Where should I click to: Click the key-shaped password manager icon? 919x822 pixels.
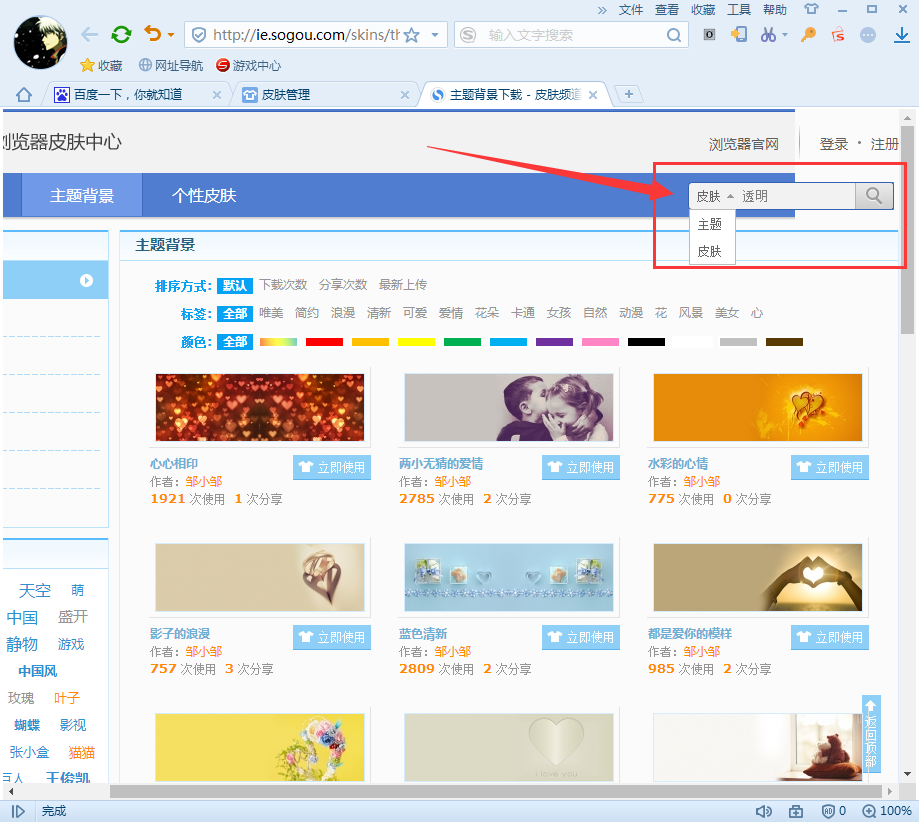807,35
